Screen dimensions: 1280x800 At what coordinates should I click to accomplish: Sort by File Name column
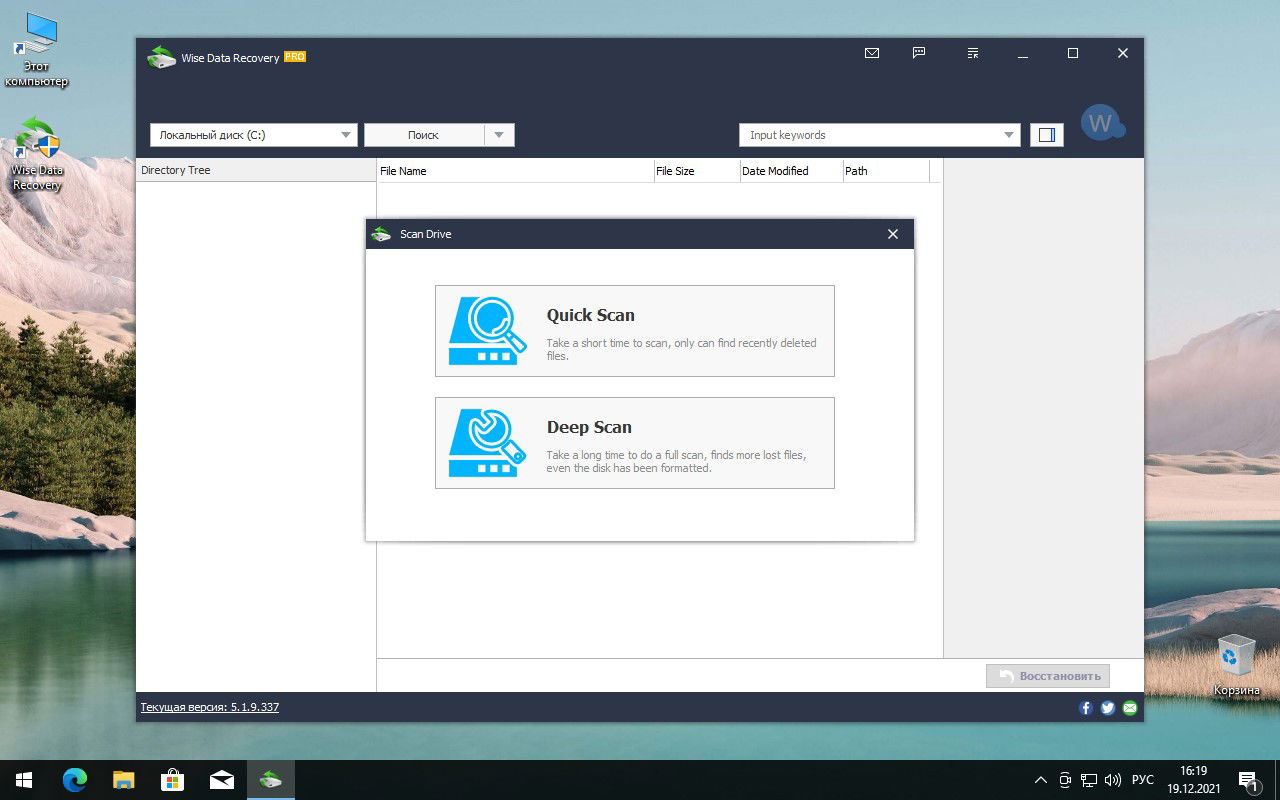(x=515, y=171)
